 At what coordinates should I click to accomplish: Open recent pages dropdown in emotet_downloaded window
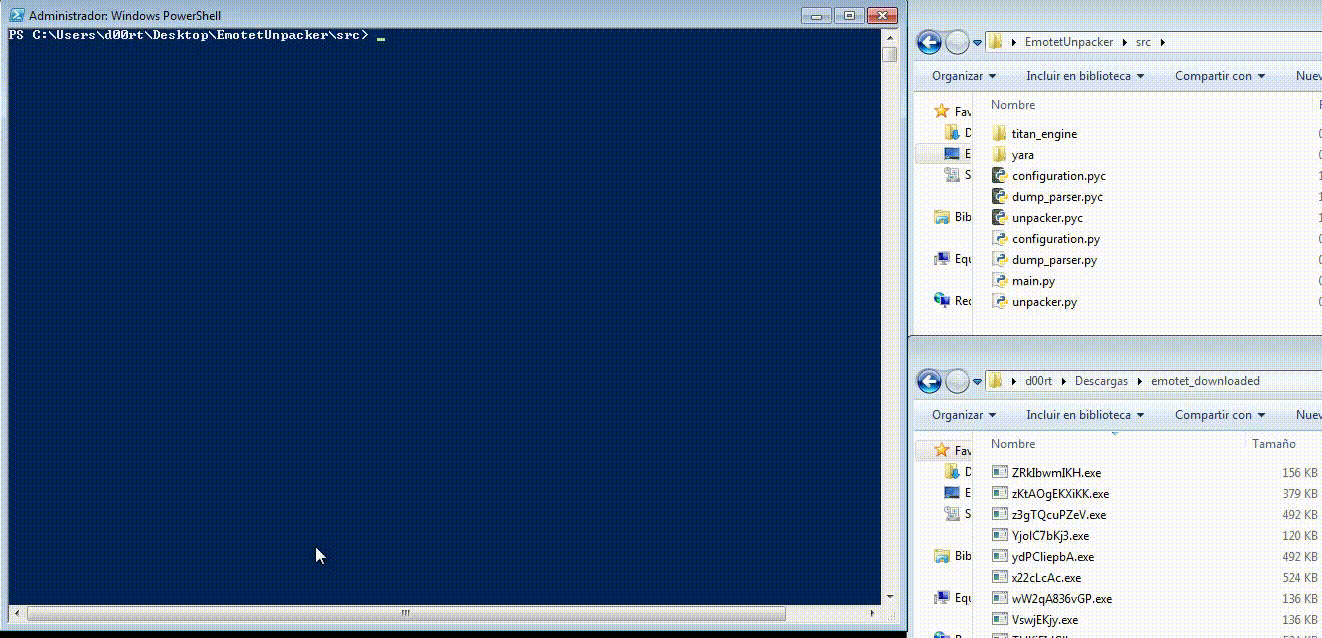(x=977, y=382)
